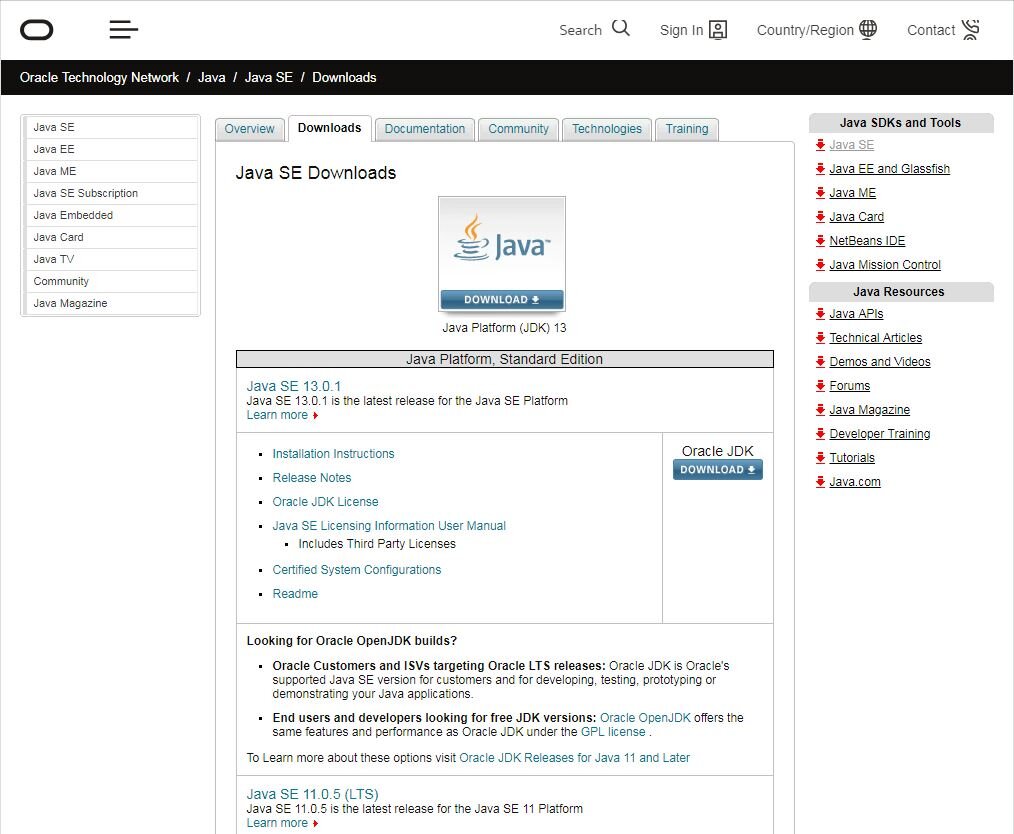Open Release Notes link

(312, 478)
